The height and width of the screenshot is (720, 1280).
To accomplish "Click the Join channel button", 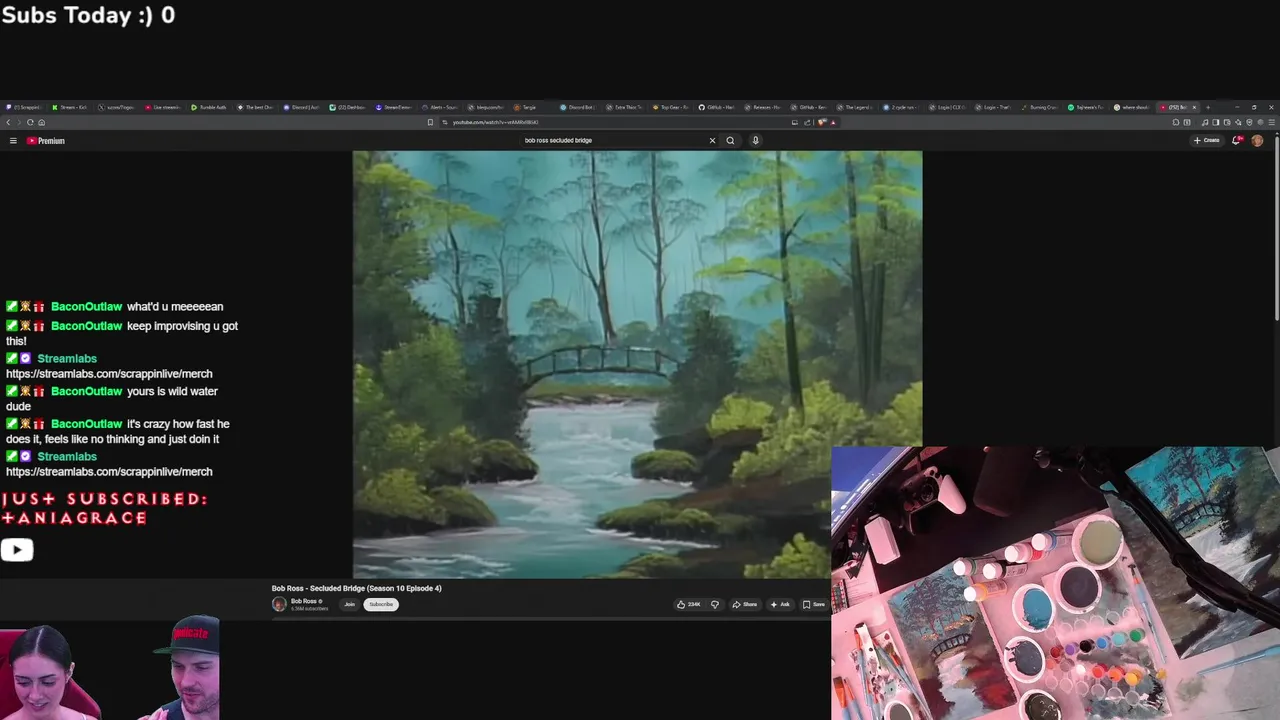I will [x=350, y=604].
